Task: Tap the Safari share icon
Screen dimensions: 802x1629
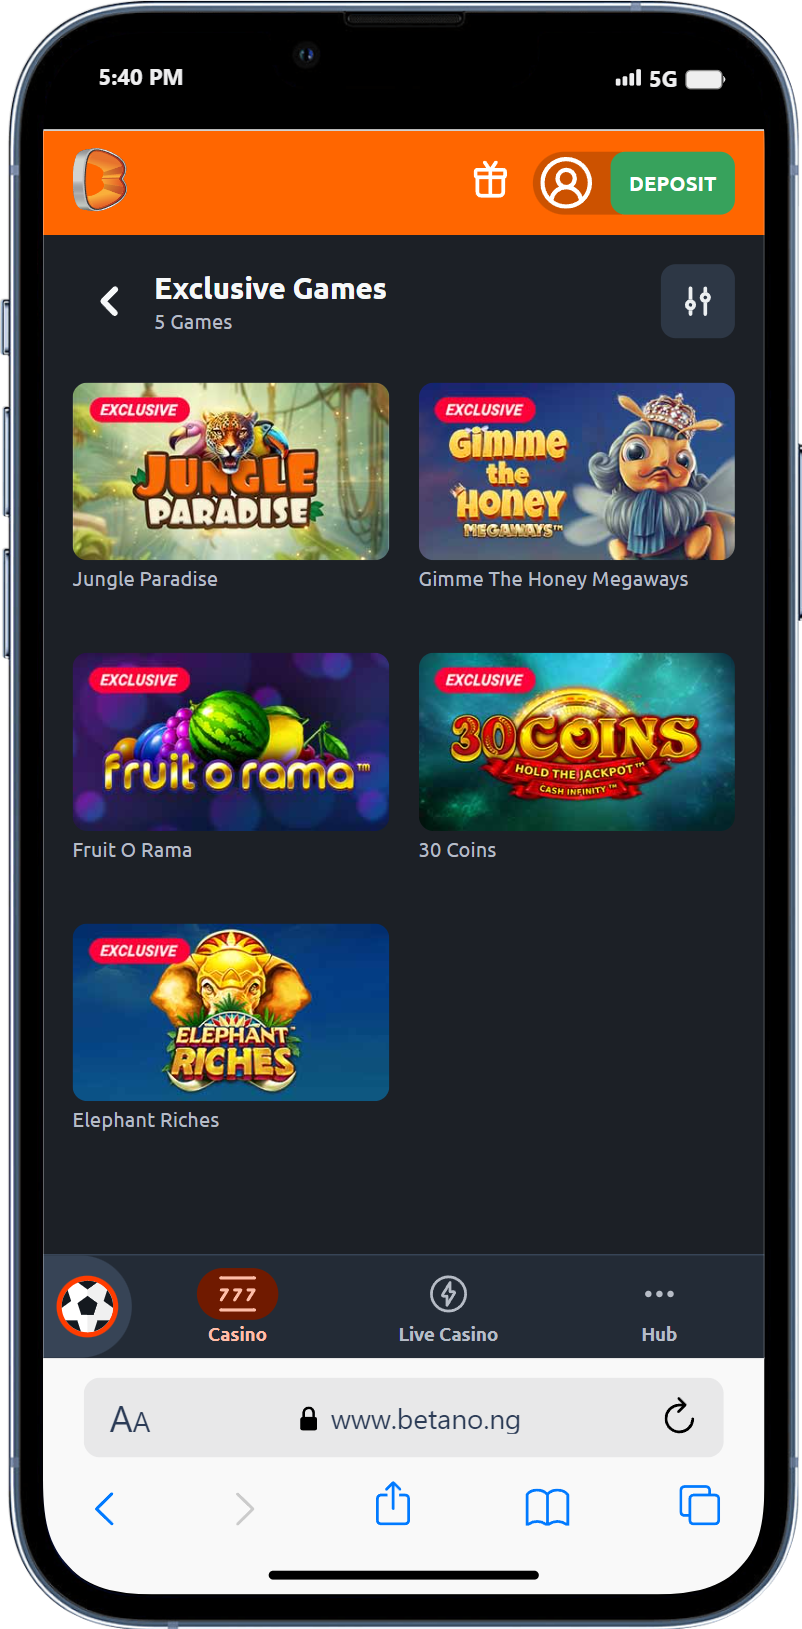Action: coord(393,1504)
